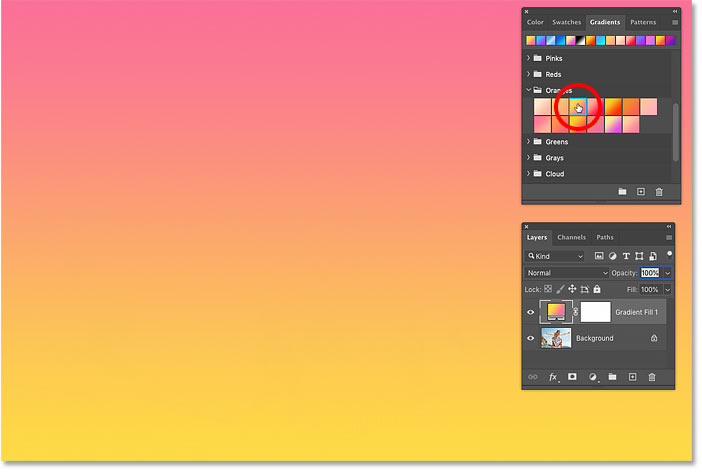Viewport: 702px width, 472px height.
Task: Create a new gradient with plus icon
Action: [641, 192]
